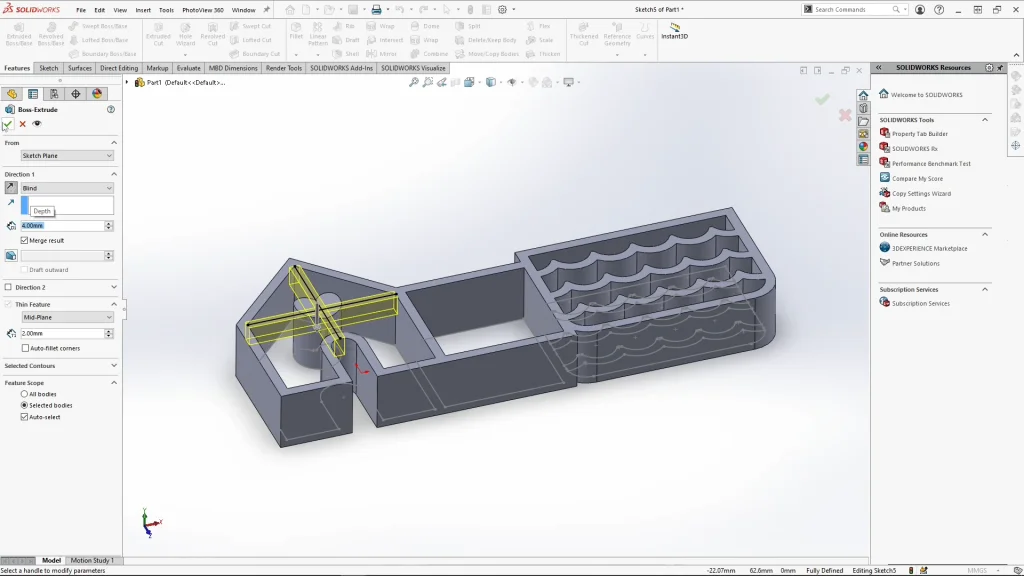The height and width of the screenshot is (576, 1024).
Task: Open the SOLIDWORKS Resources settings gear
Action: [989, 68]
